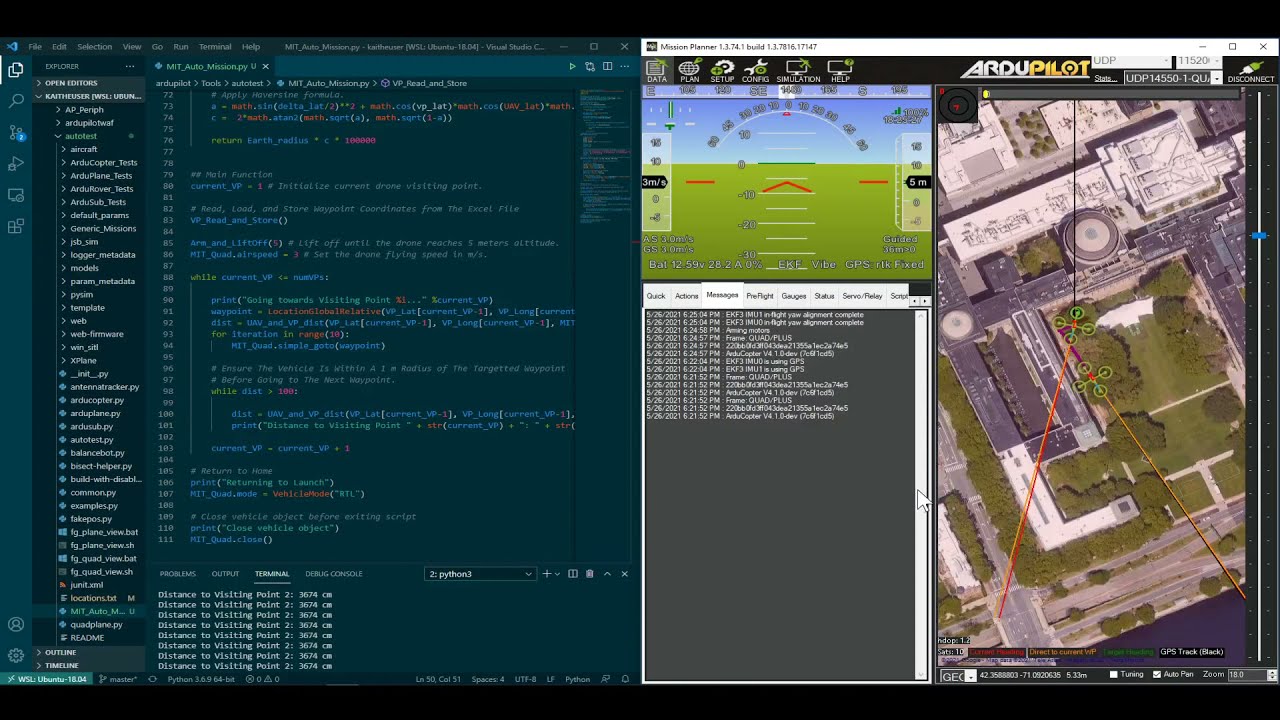Open the Terminal menu in VS Code
Screen dimensions: 1280x720
point(215,46)
